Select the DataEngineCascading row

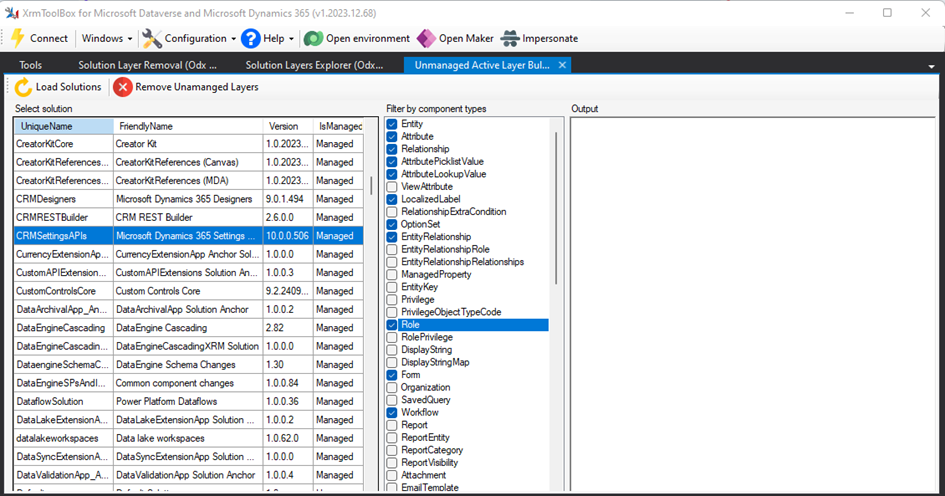coord(189,328)
